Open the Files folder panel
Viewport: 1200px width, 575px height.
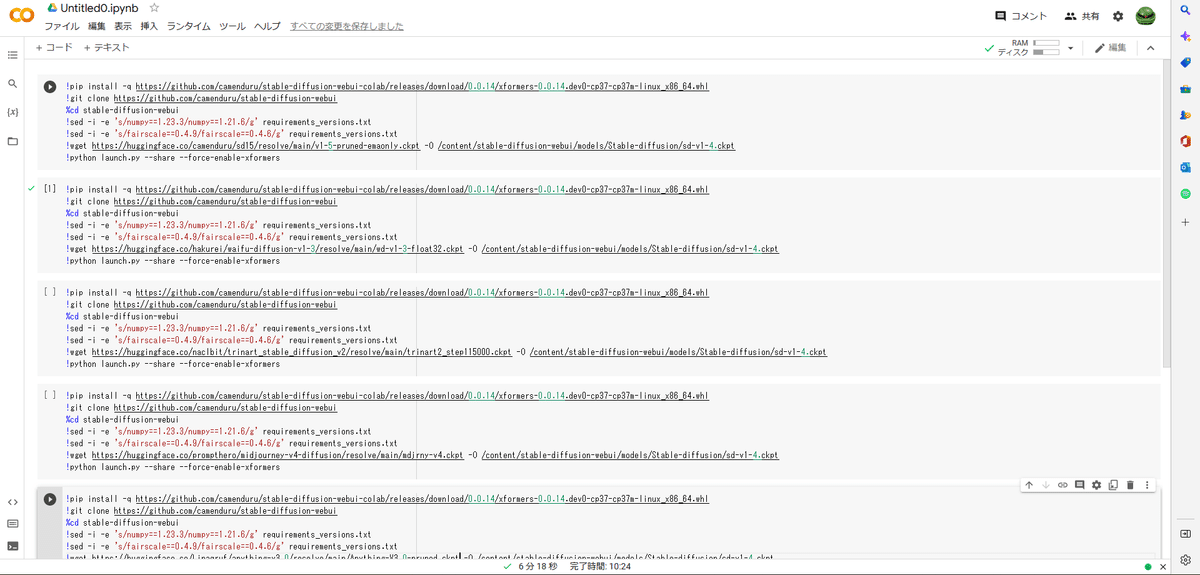(13, 141)
